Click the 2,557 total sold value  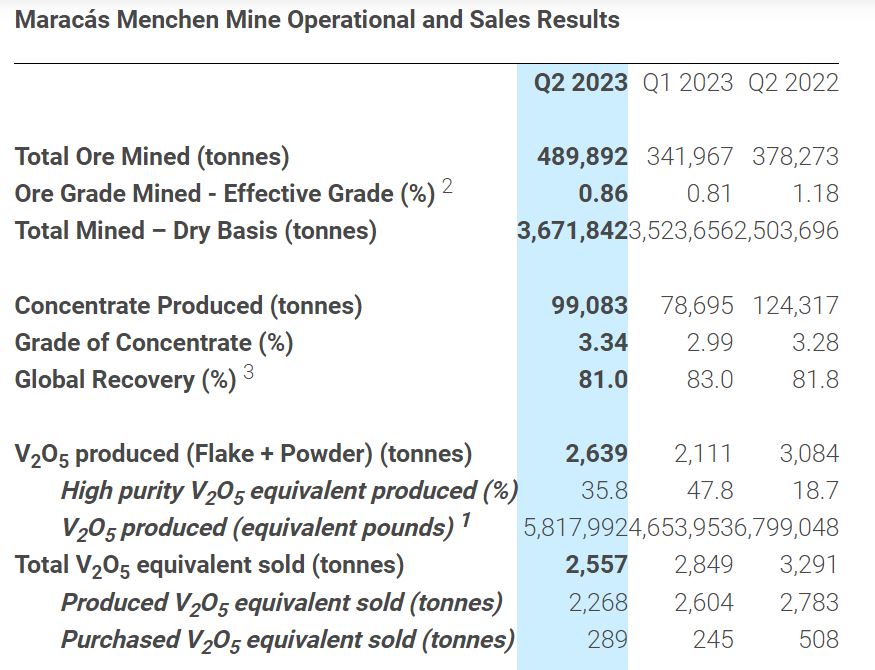tap(596, 565)
